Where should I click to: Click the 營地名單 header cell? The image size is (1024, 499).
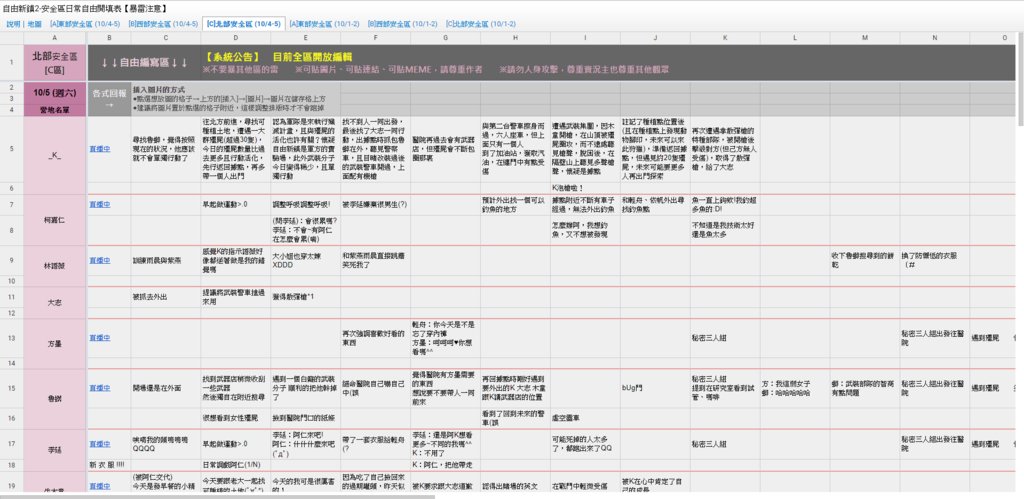(x=54, y=110)
